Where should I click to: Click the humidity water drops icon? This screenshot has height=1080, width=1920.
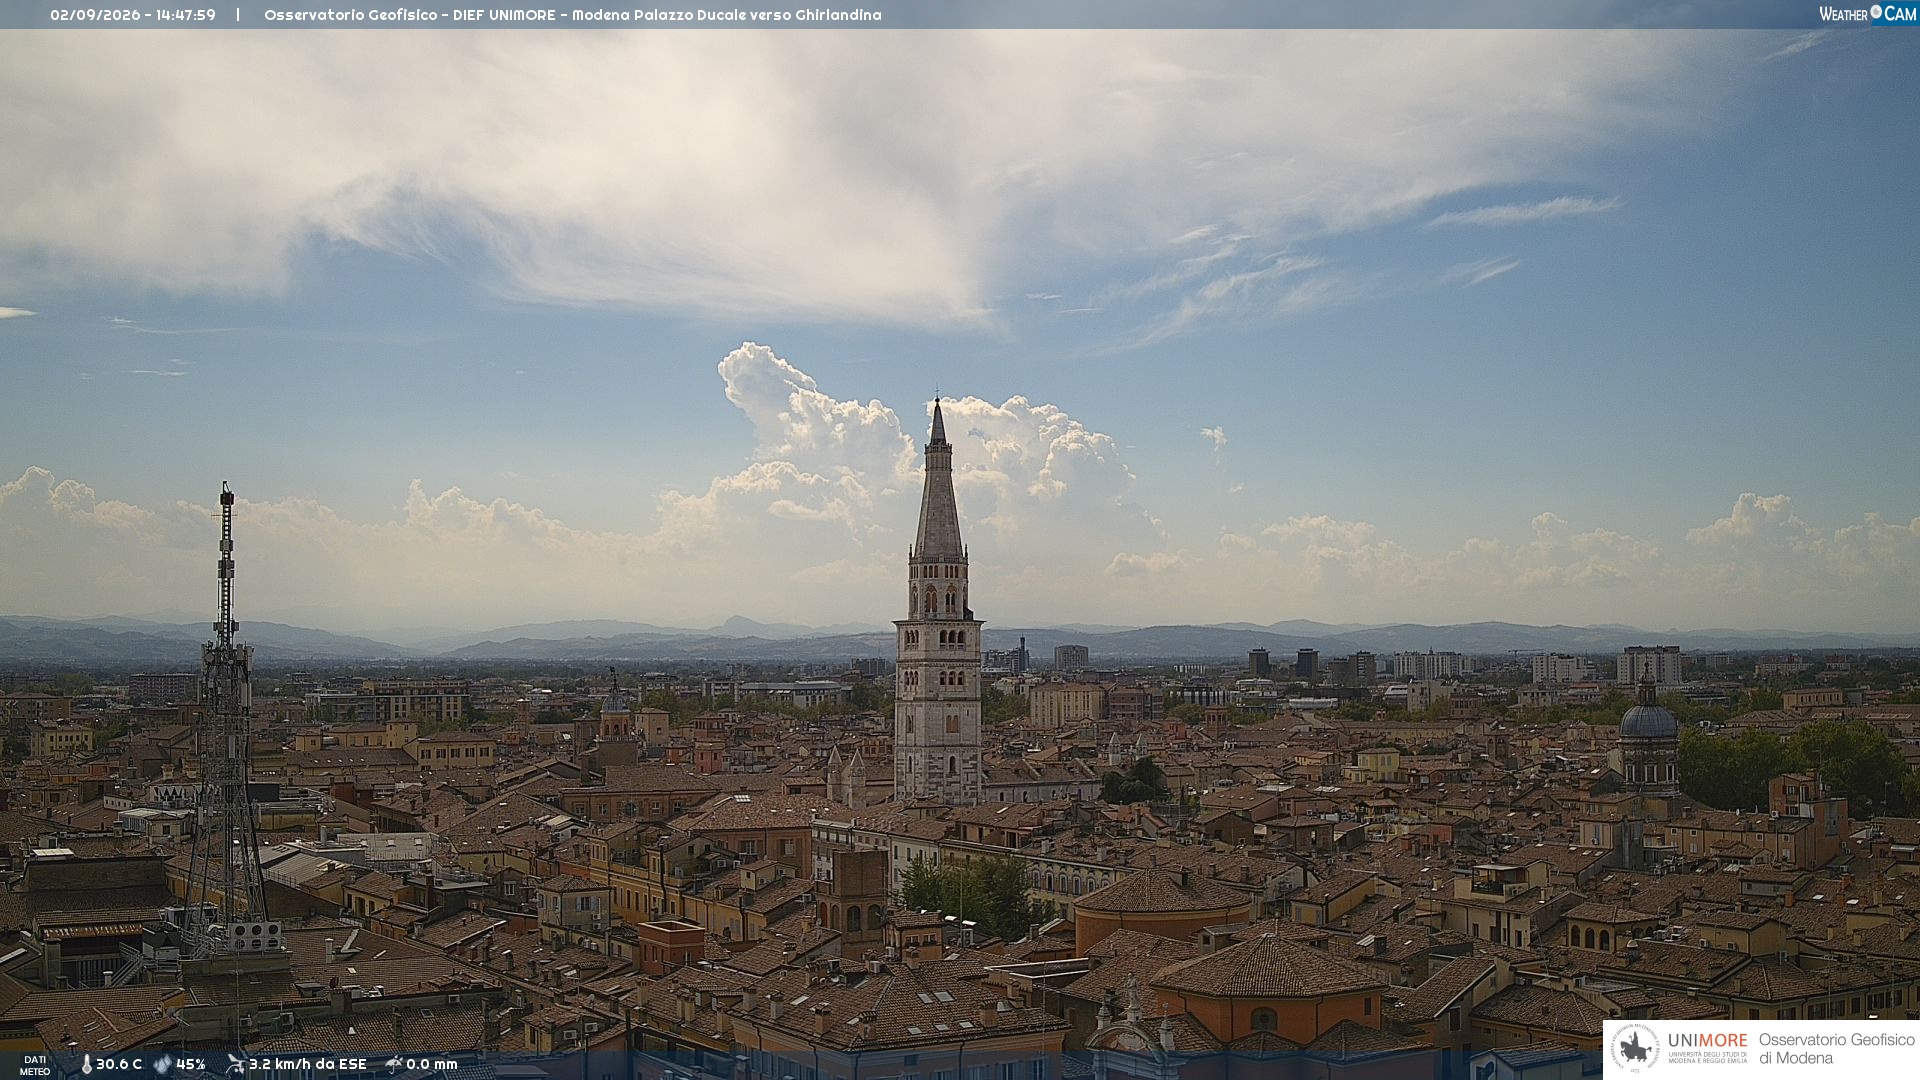[162, 1064]
